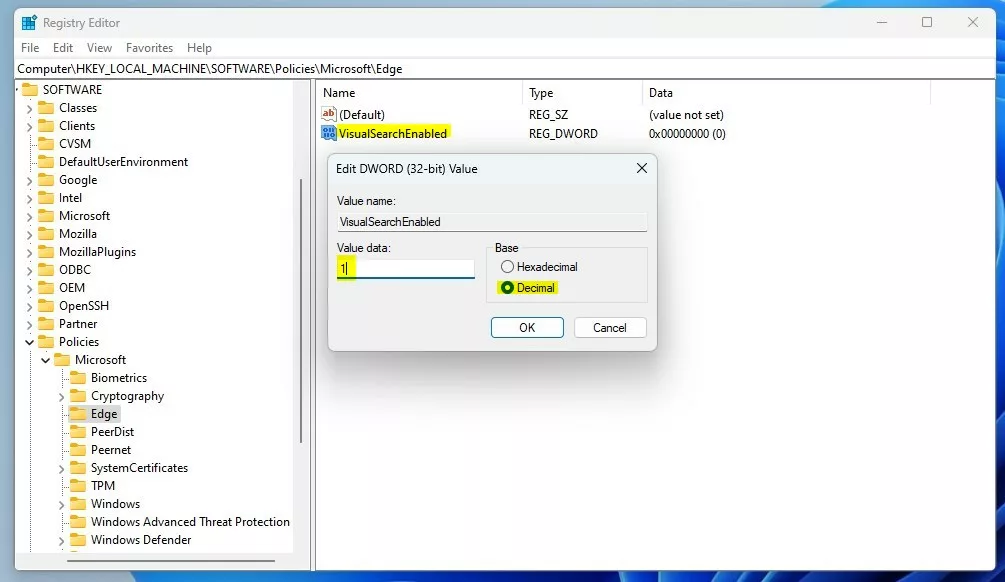Screen dimensions: 1005x582
Task: Click the Value data input field
Action: point(406,268)
